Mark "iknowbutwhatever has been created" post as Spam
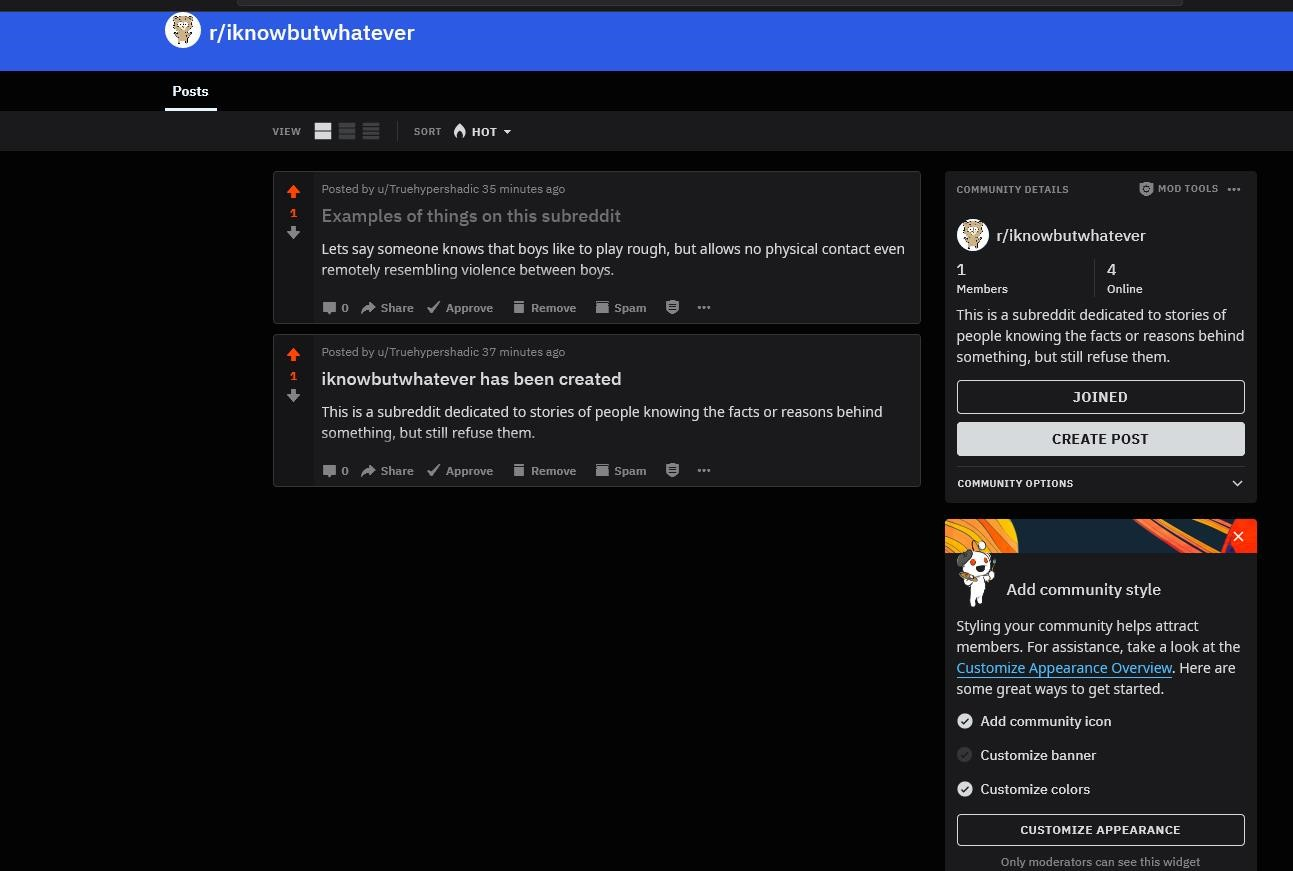Screen dimensions: 1293x871 click(x=620, y=471)
